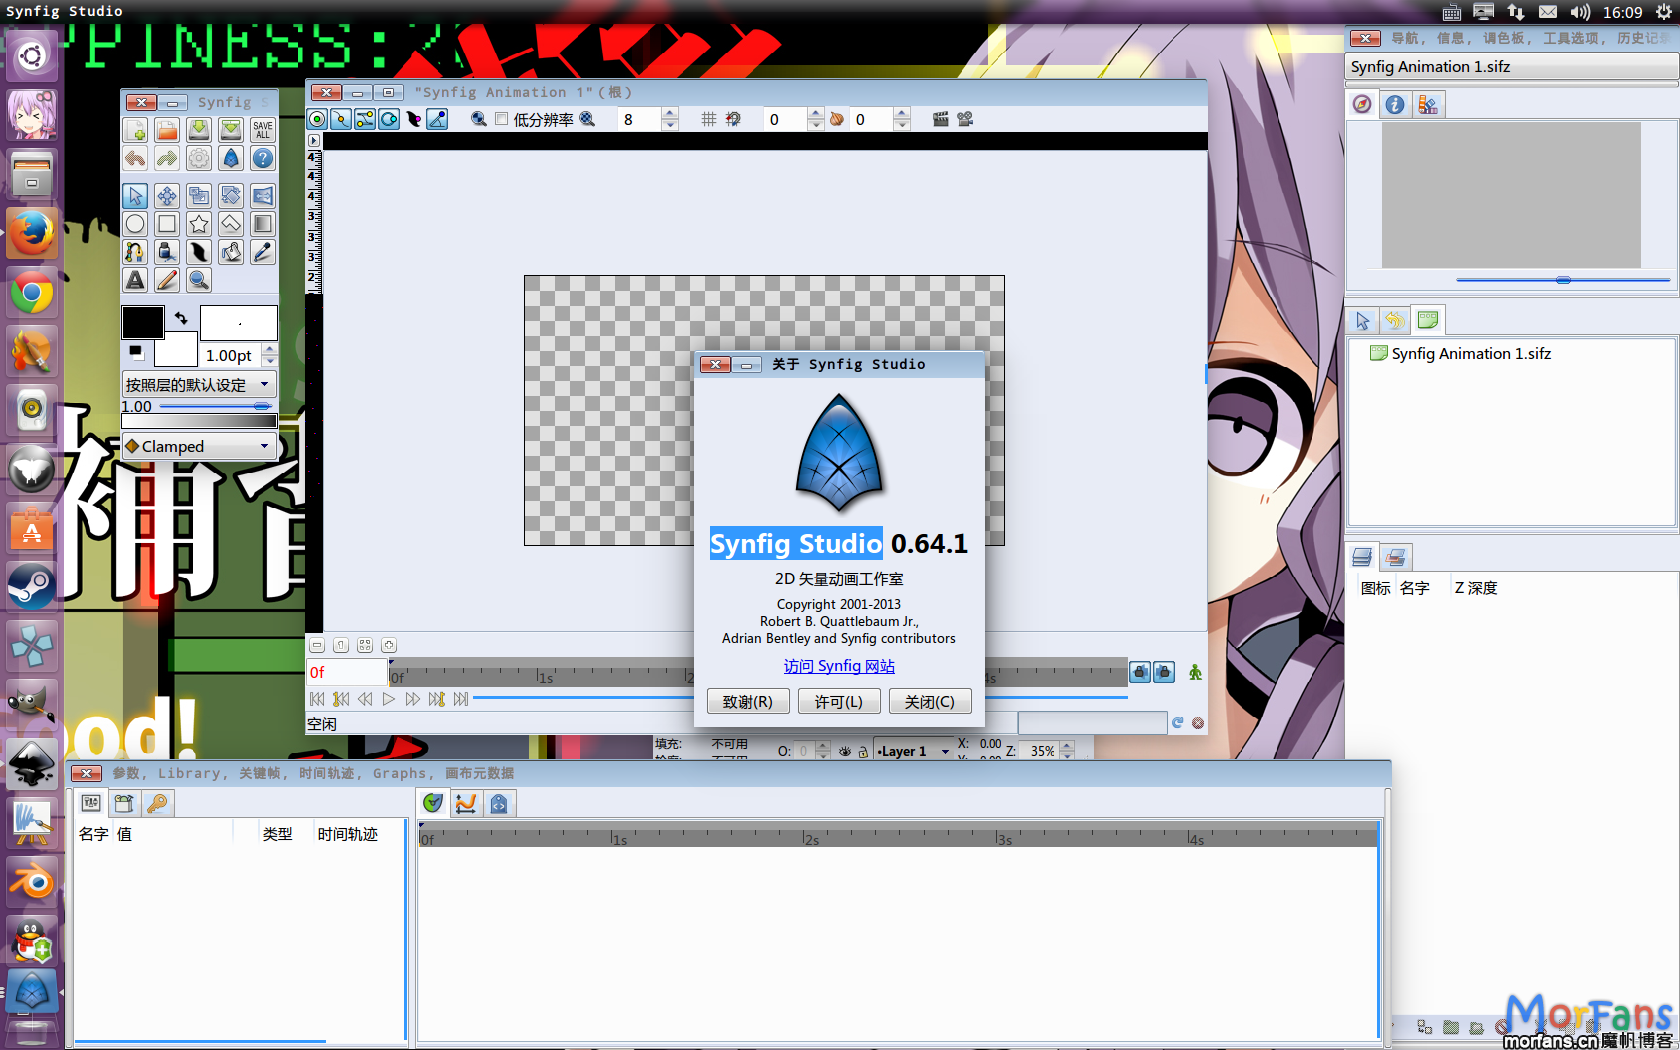The height and width of the screenshot is (1050, 1680).
Task: Toggle grid display in canvas toolbar
Action: point(709,119)
